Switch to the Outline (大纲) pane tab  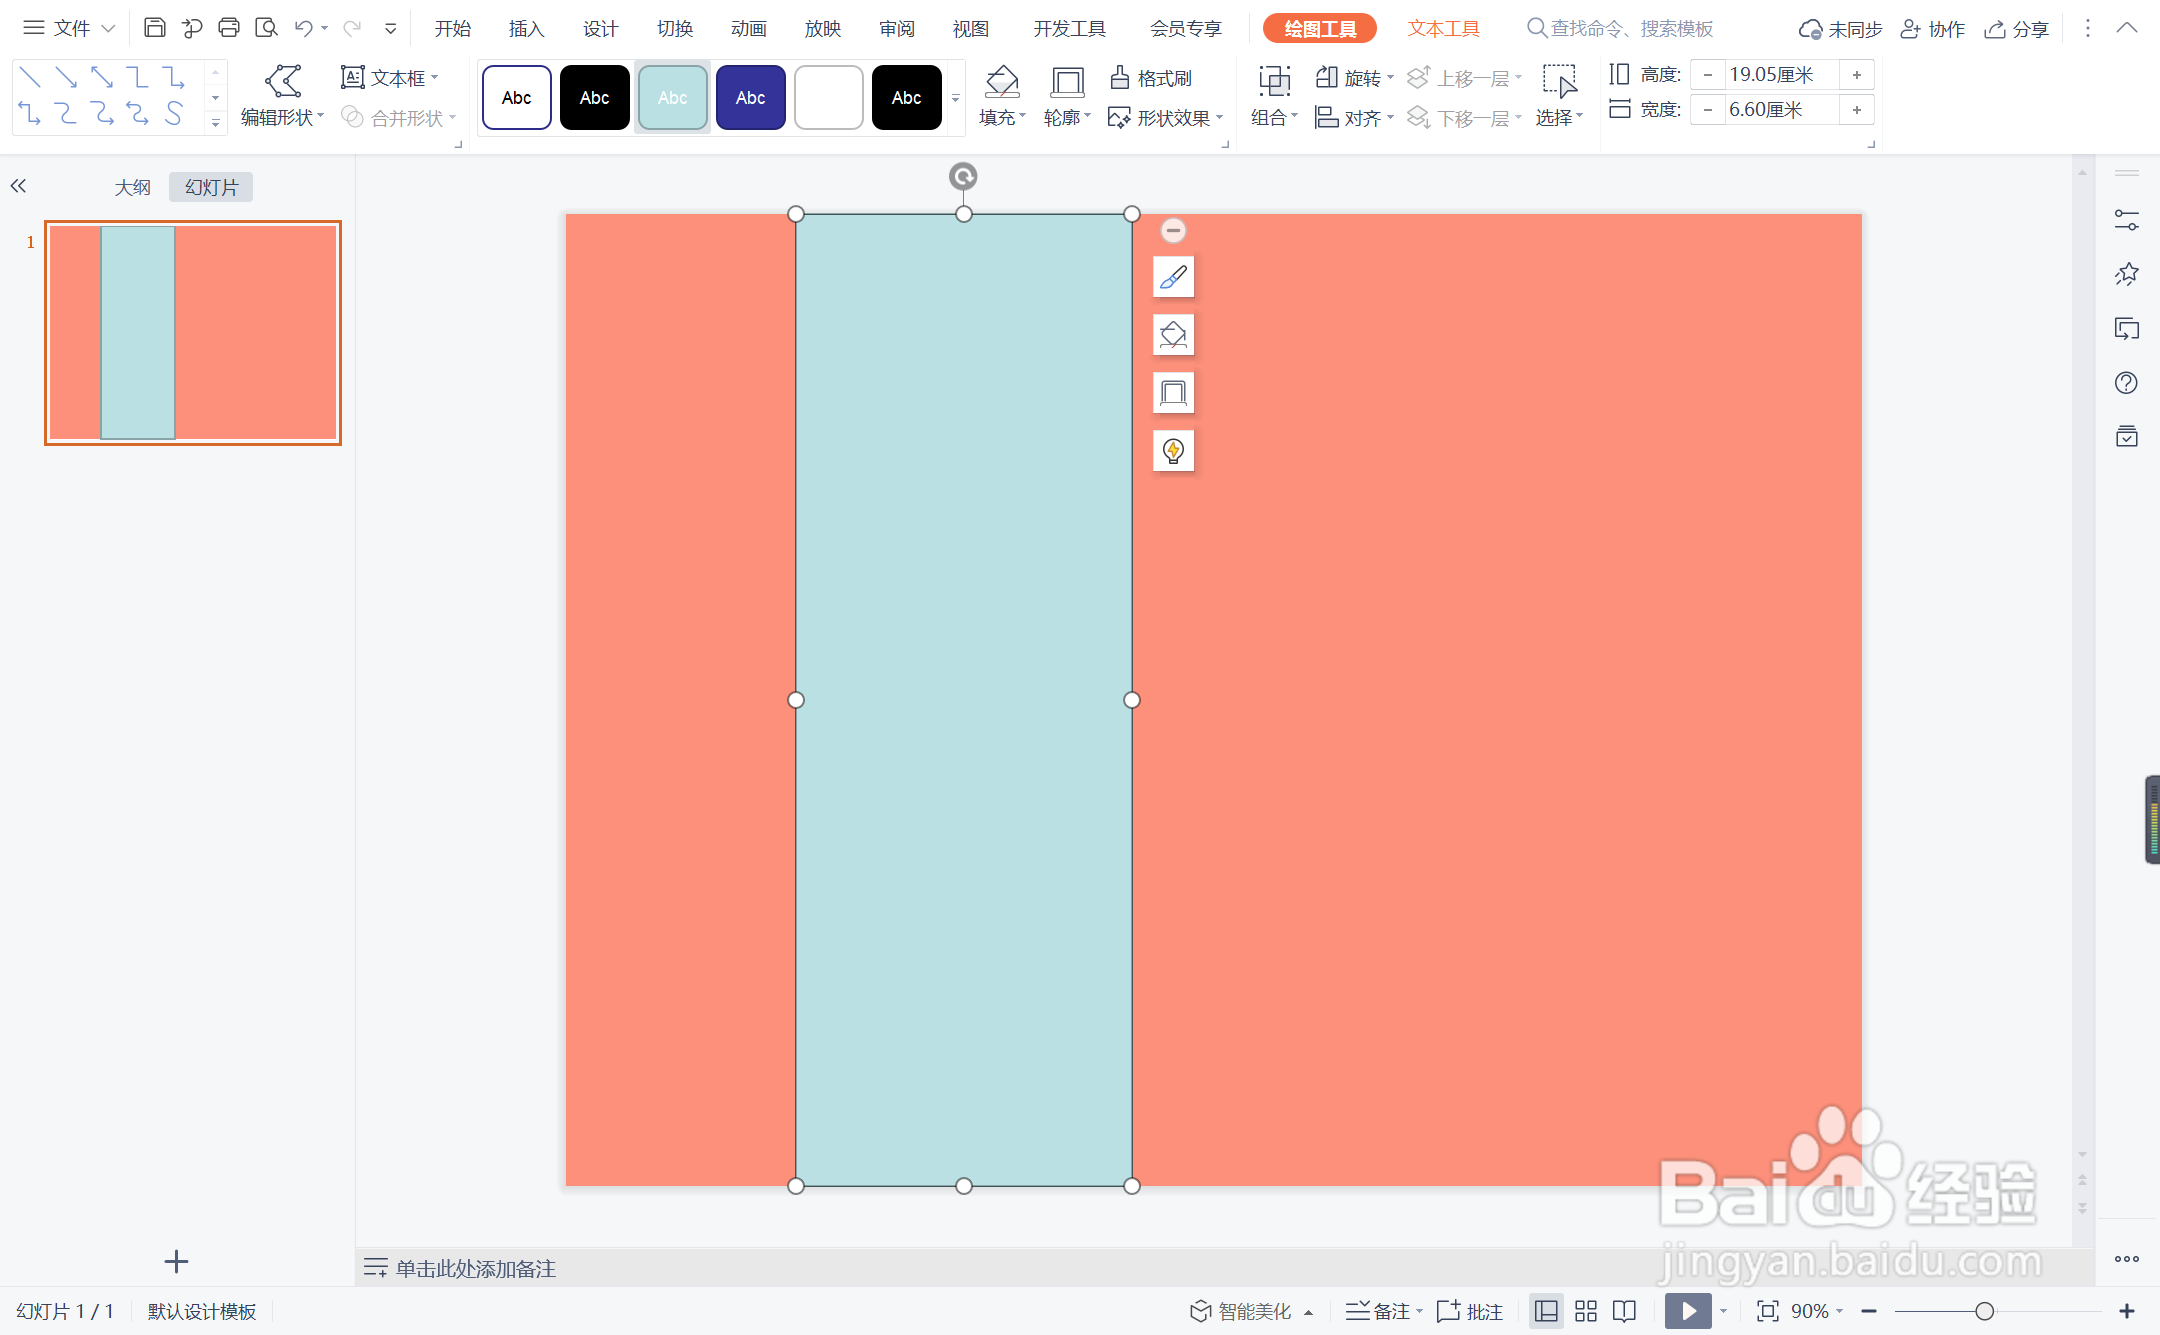coord(132,187)
